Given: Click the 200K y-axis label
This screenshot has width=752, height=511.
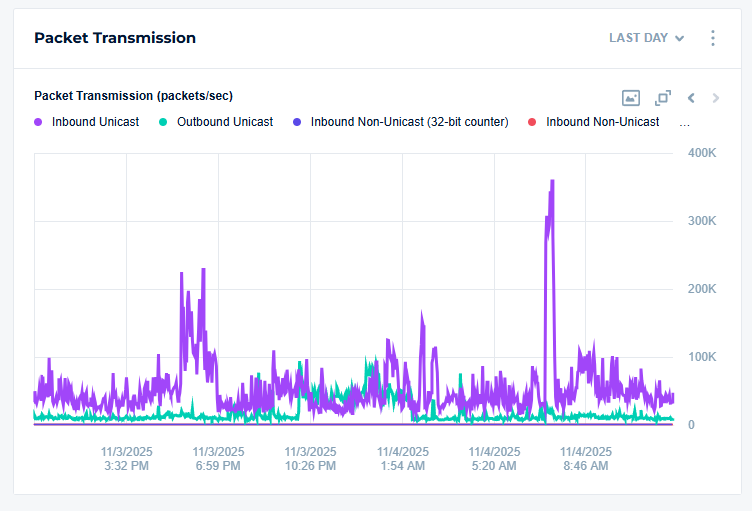Looking at the screenshot, I should 702,289.
